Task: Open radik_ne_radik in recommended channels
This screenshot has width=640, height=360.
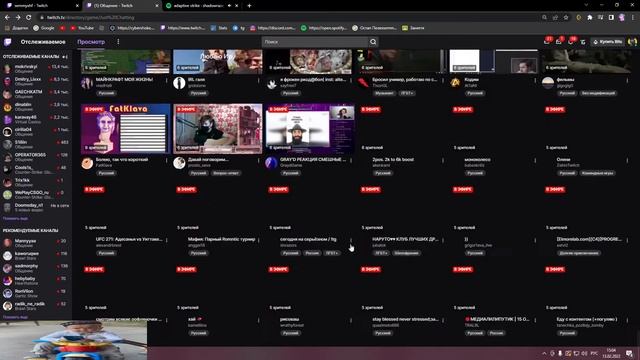Action: (36, 306)
